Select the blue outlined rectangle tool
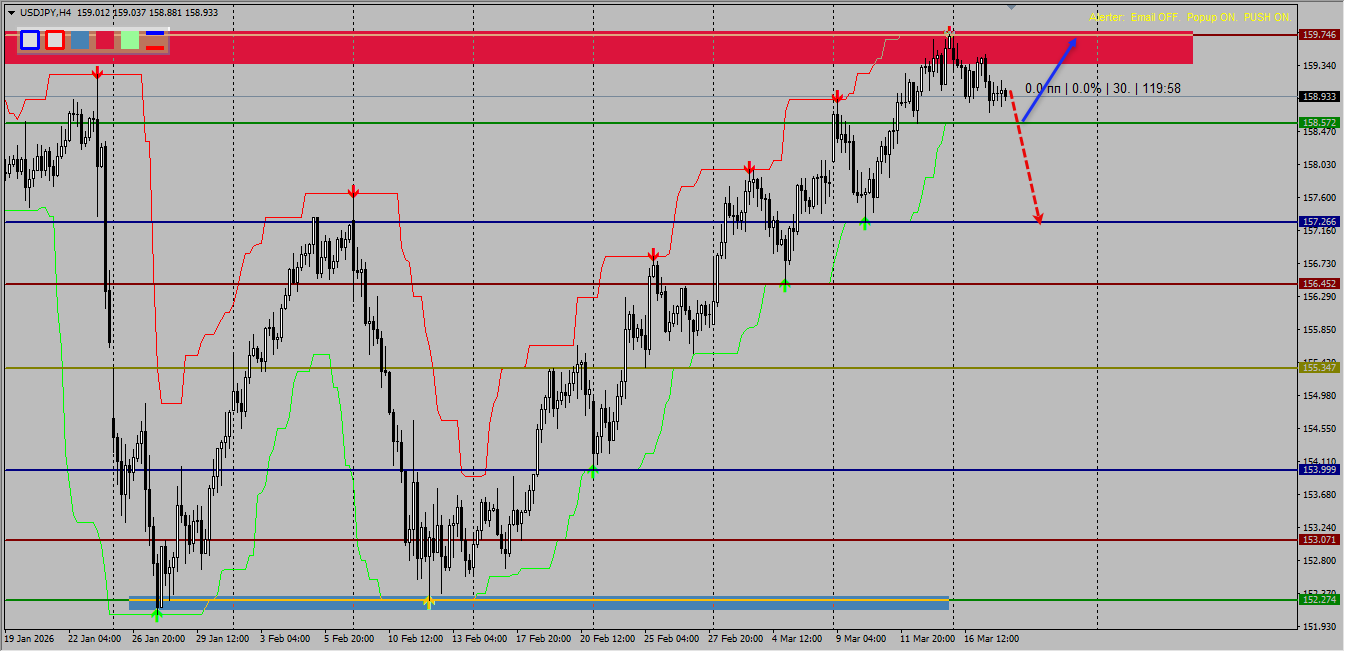The height and width of the screenshot is (652, 1345). click(30, 41)
